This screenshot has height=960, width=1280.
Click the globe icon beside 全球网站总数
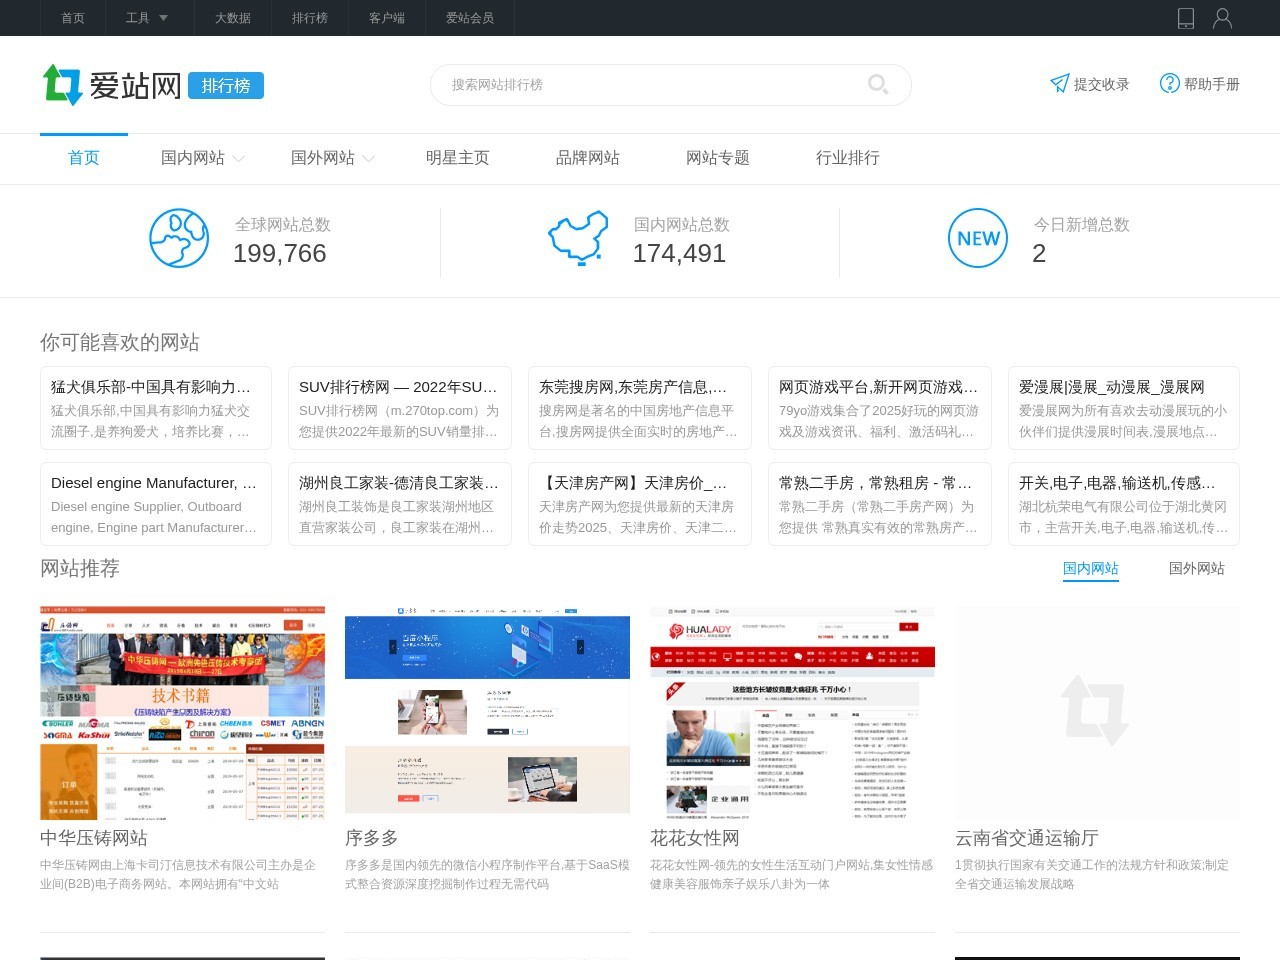point(179,239)
